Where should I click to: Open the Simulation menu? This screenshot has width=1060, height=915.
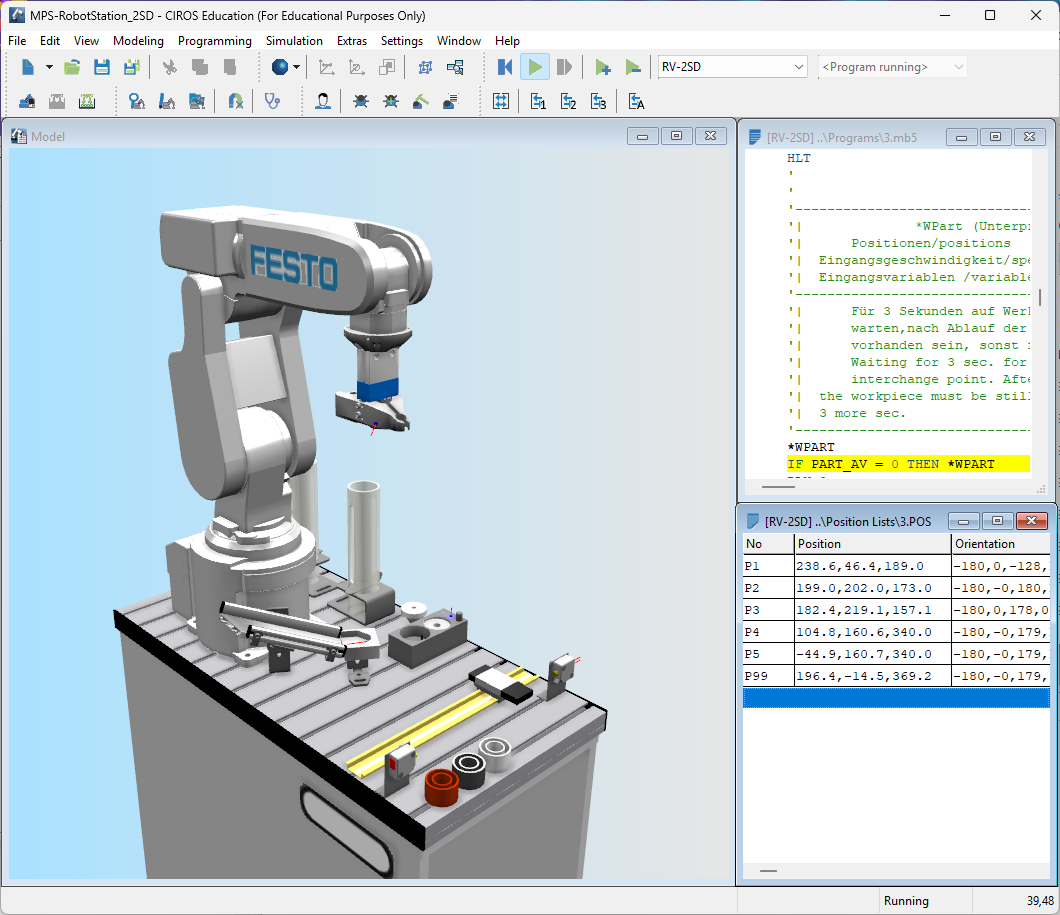click(x=294, y=41)
